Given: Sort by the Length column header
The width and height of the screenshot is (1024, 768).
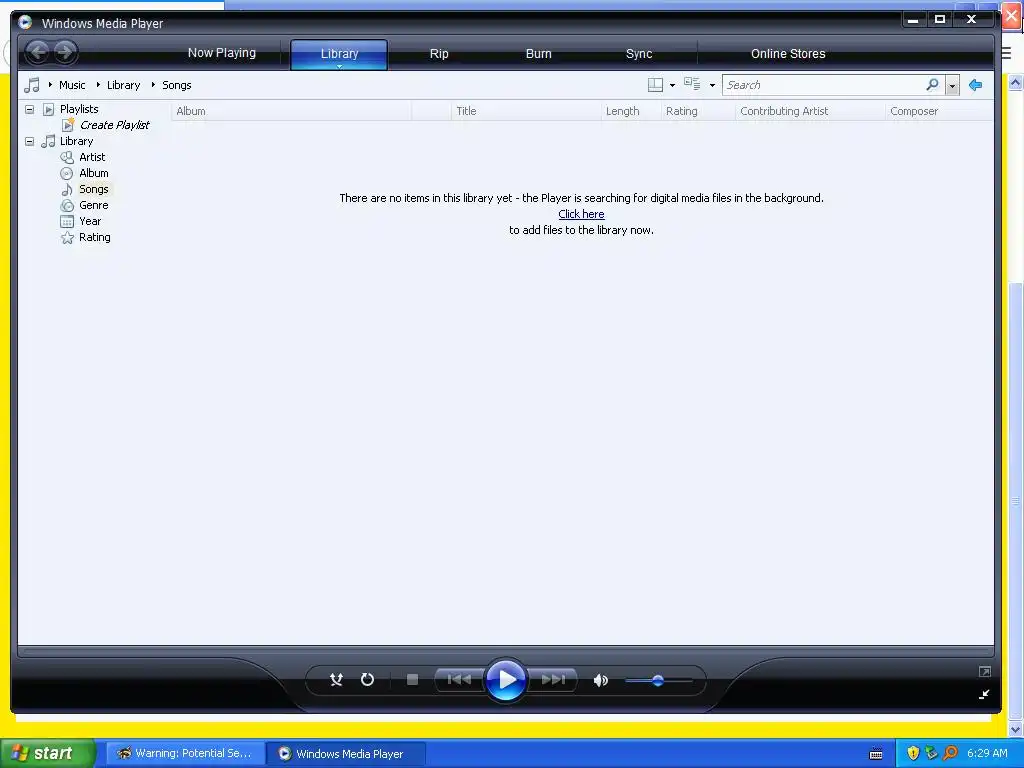Looking at the screenshot, I should [x=631, y=111].
